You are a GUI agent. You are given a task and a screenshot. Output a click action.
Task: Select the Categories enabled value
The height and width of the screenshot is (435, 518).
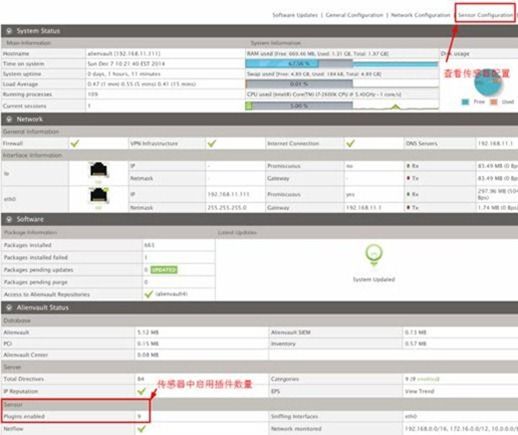(422, 379)
